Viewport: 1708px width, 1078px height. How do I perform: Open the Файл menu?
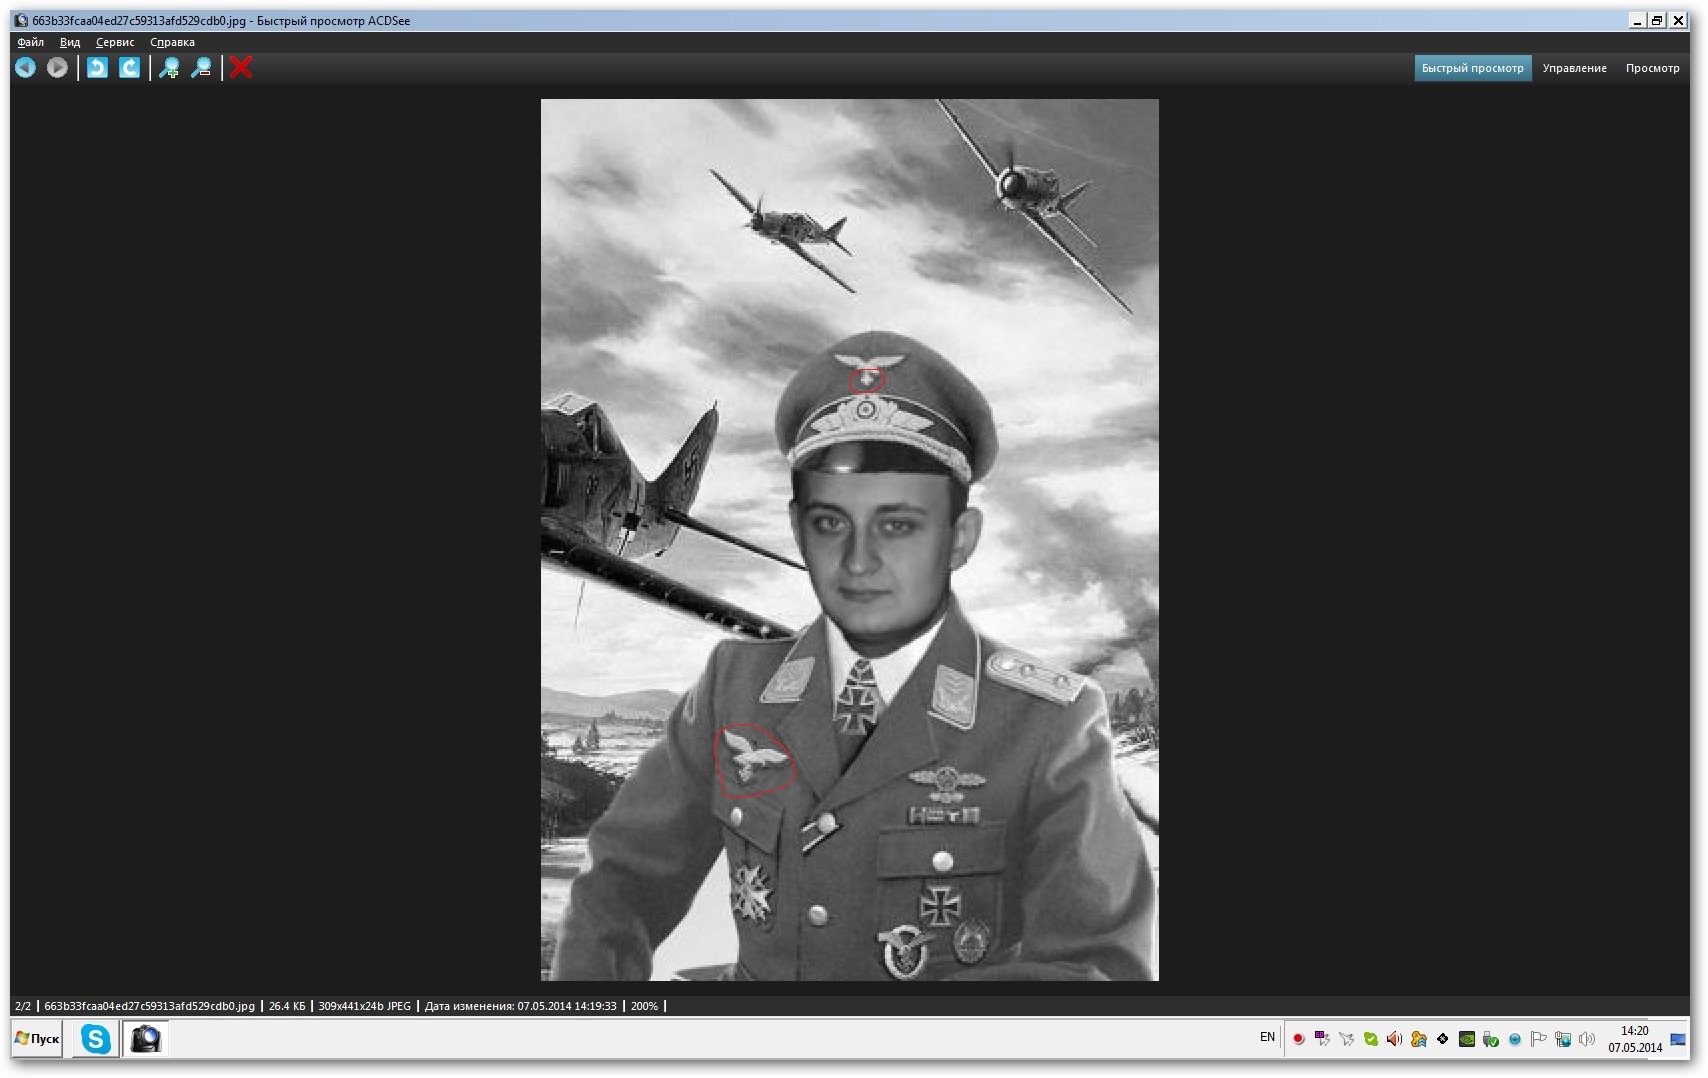tap(31, 42)
